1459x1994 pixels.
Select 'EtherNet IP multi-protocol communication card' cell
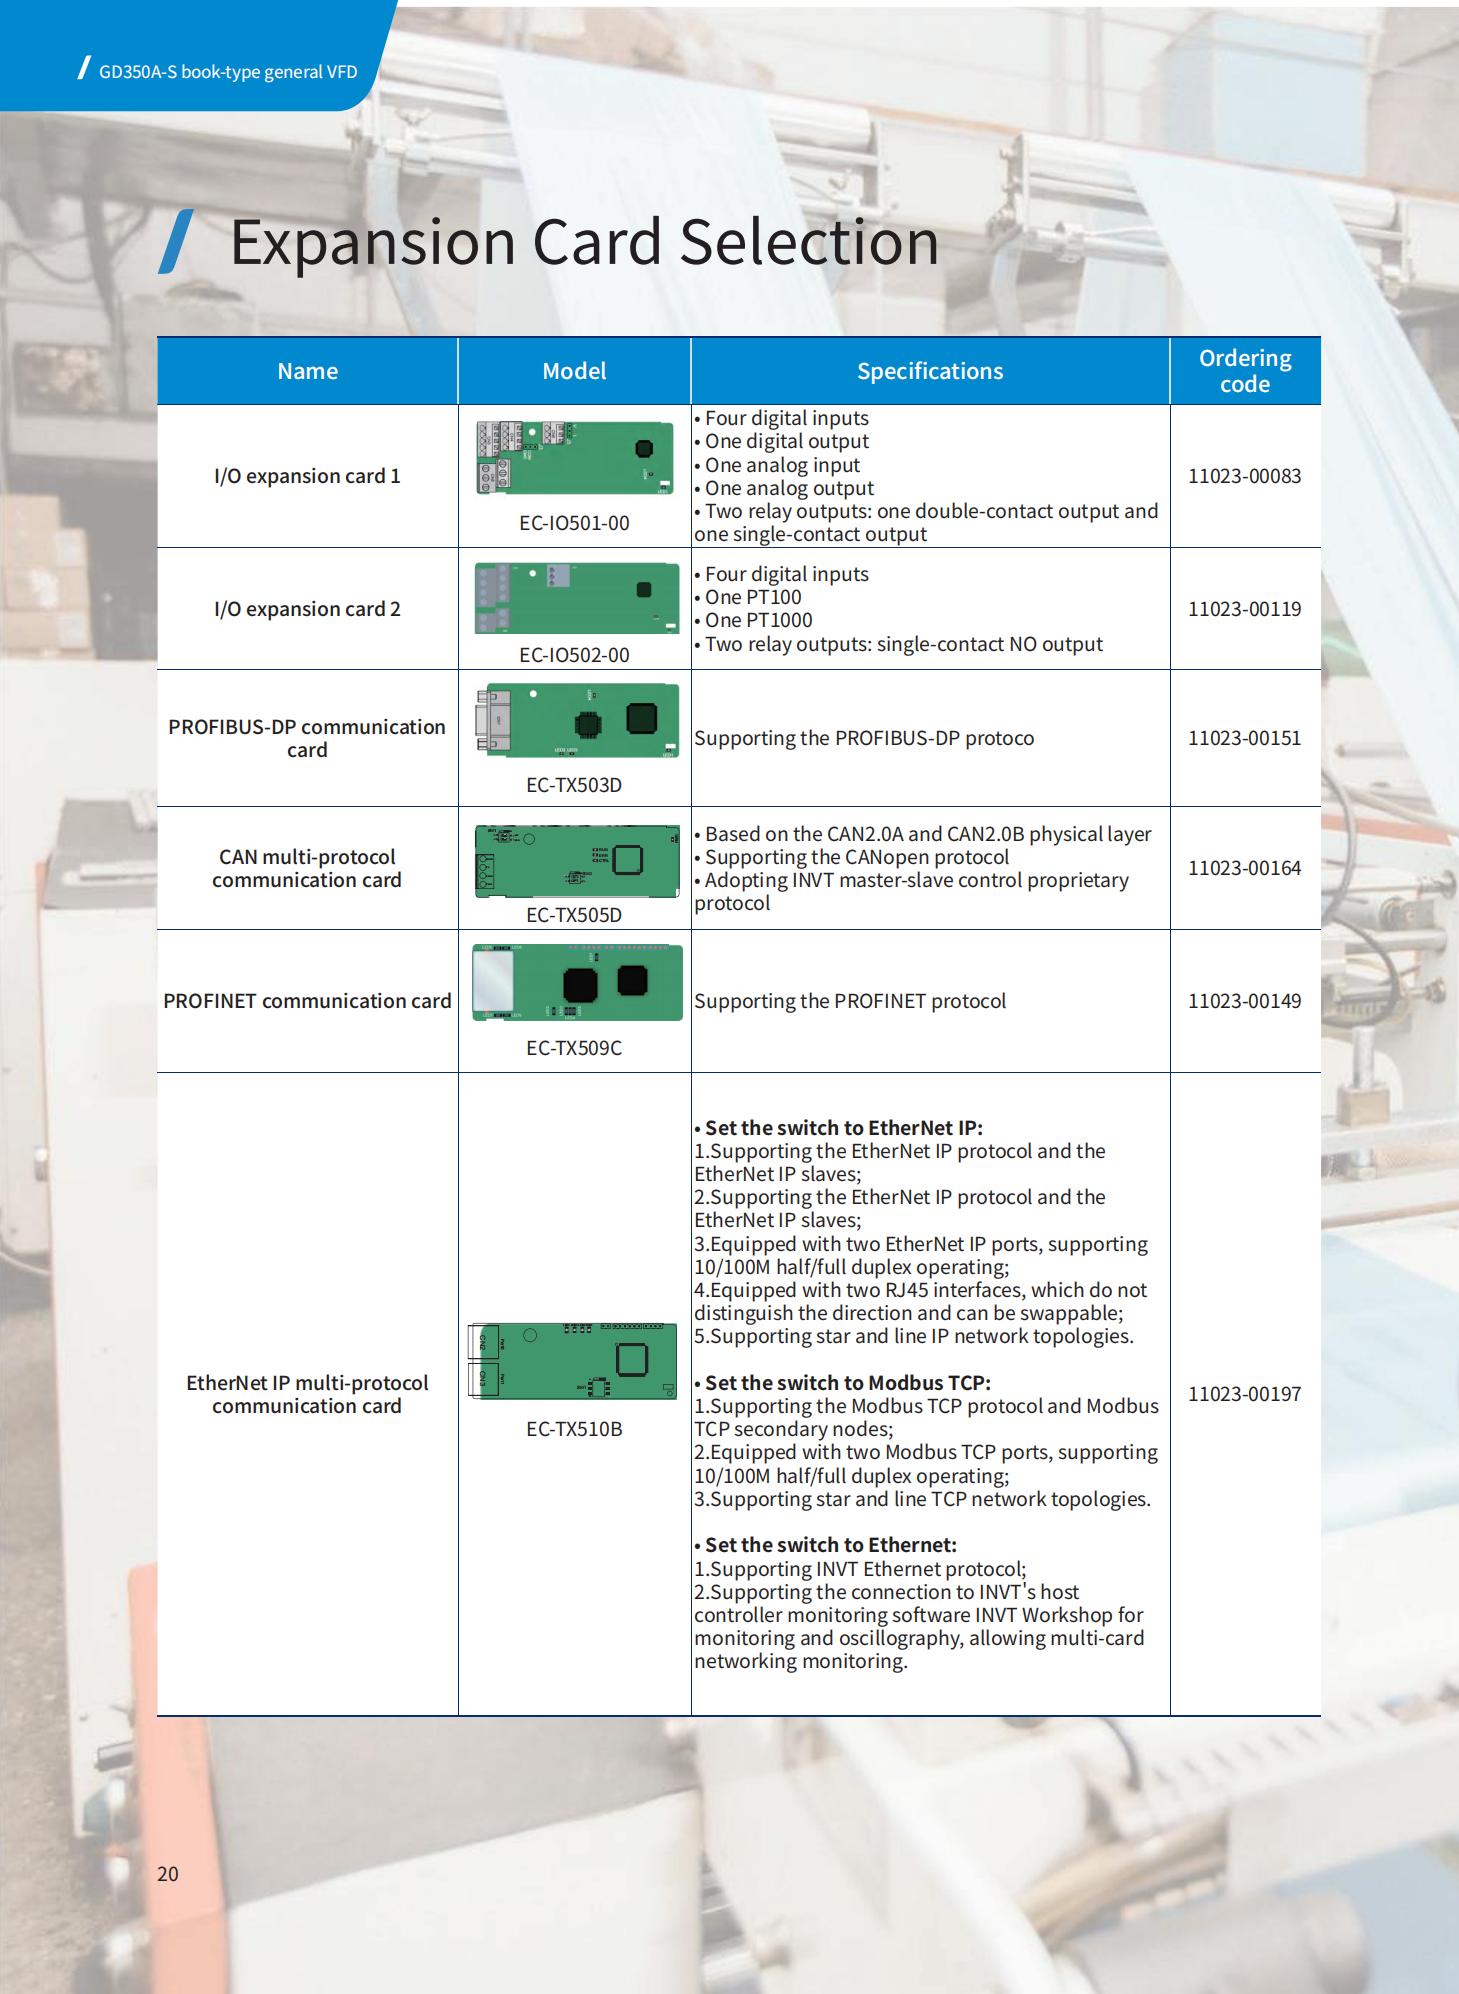click(x=307, y=1394)
